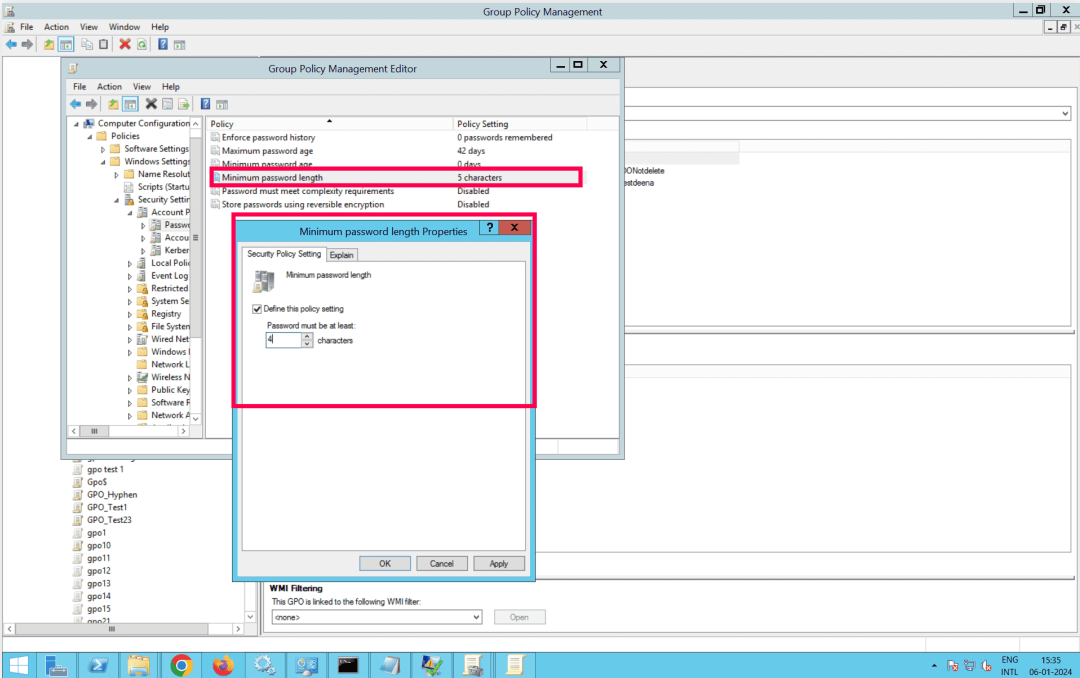Click the question mark help button in Properties dialog

489,229
